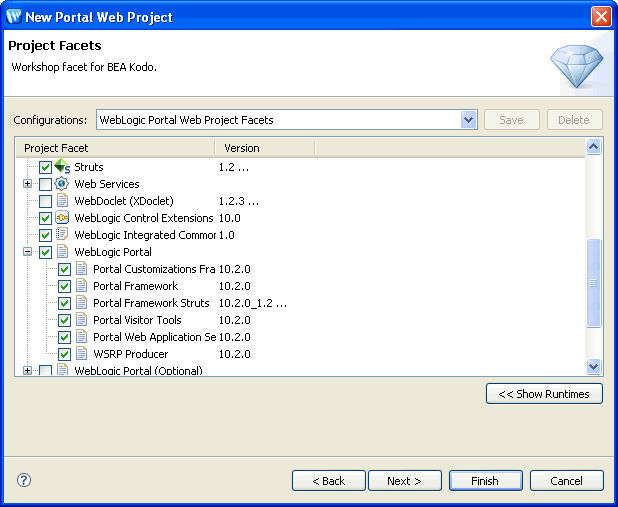Click the vertical scrollbar thumb
The height and width of the screenshot is (507, 618).
coord(594,283)
